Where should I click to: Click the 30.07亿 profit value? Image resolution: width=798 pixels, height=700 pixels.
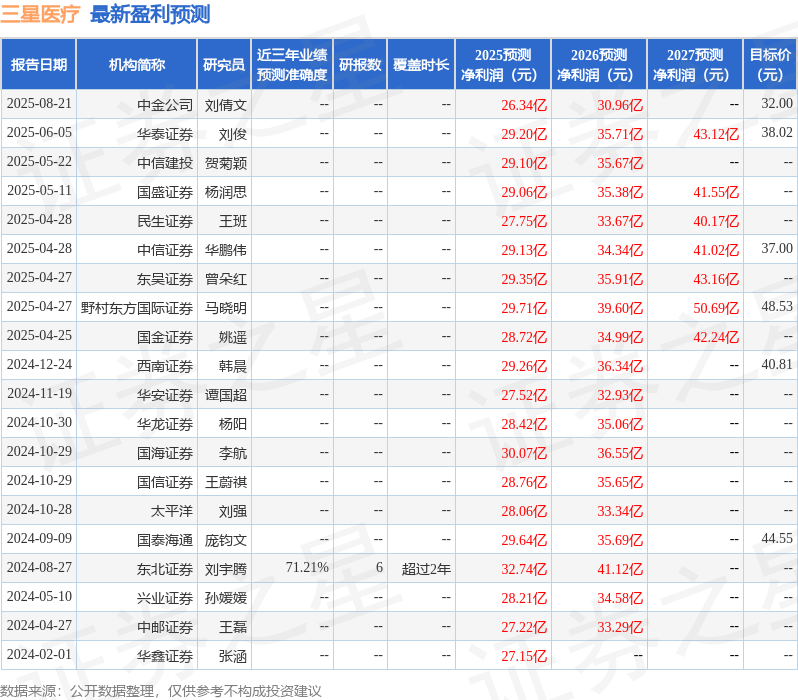click(524, 454)
